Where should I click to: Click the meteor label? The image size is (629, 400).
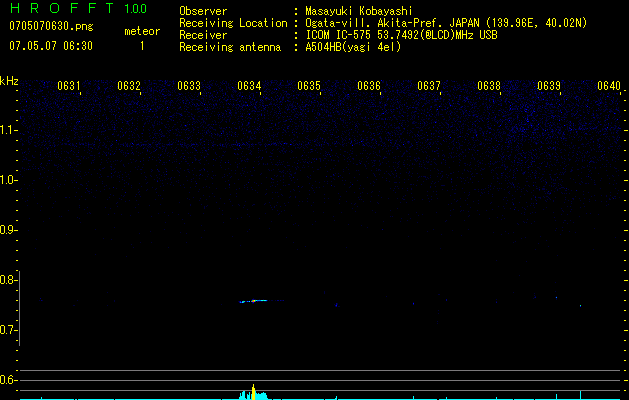[142, 31]
